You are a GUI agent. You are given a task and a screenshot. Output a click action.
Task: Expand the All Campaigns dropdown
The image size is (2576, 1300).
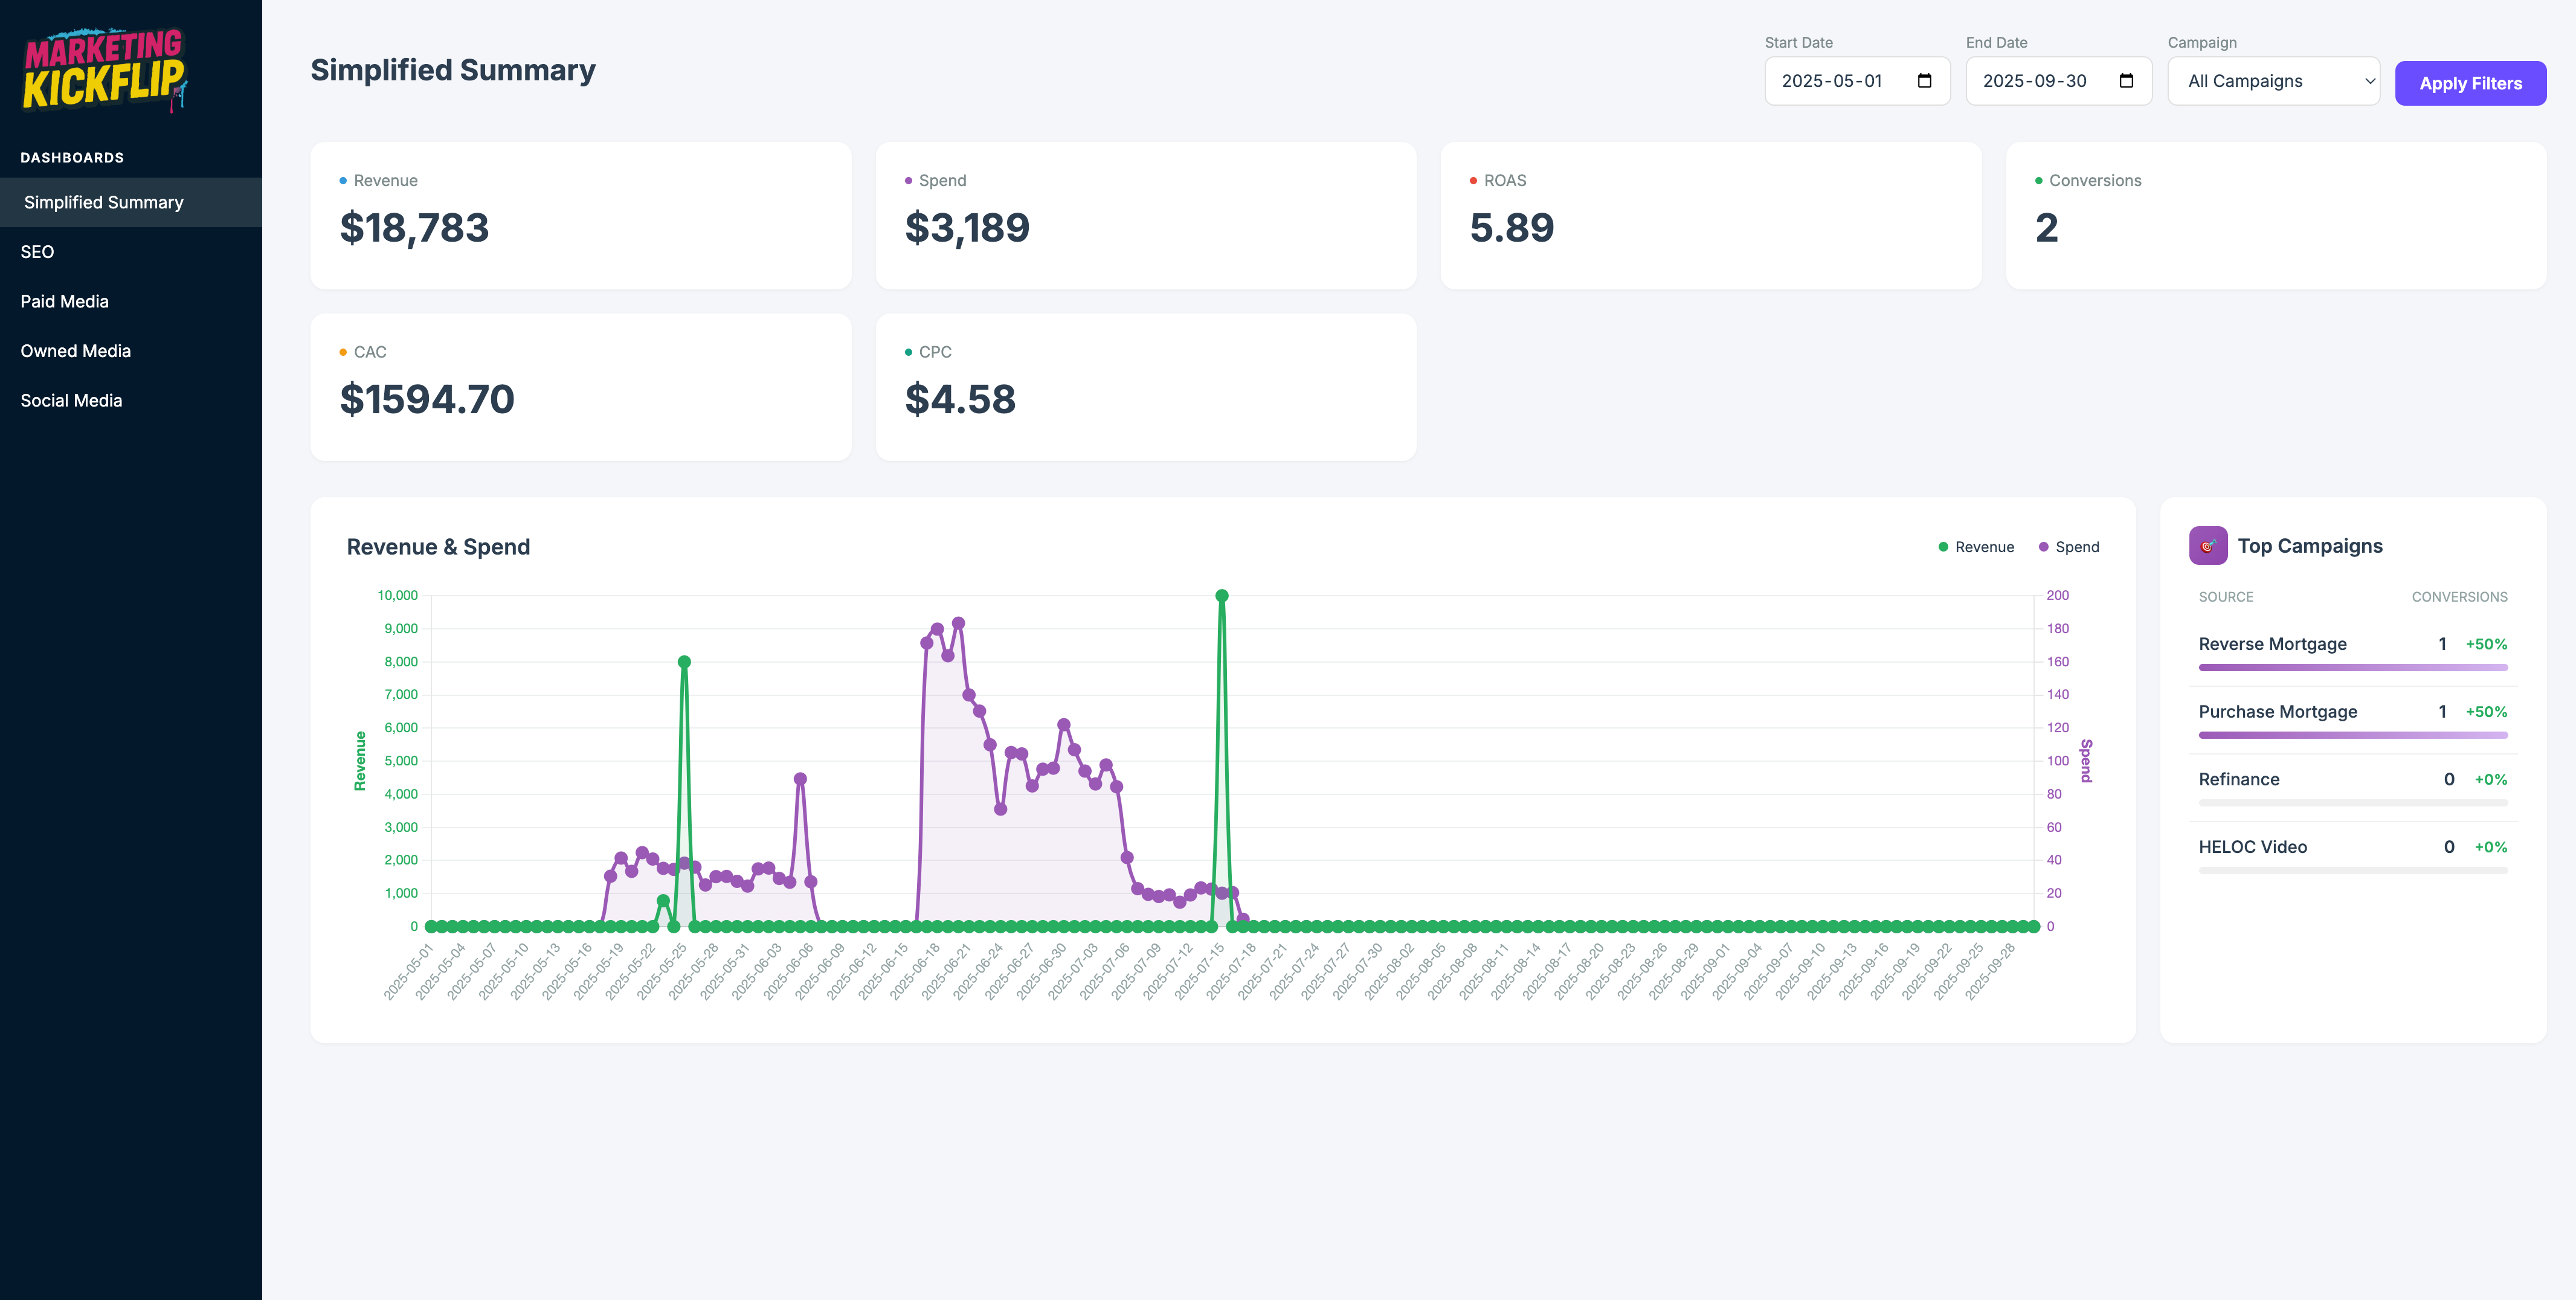click(2272, 81)
